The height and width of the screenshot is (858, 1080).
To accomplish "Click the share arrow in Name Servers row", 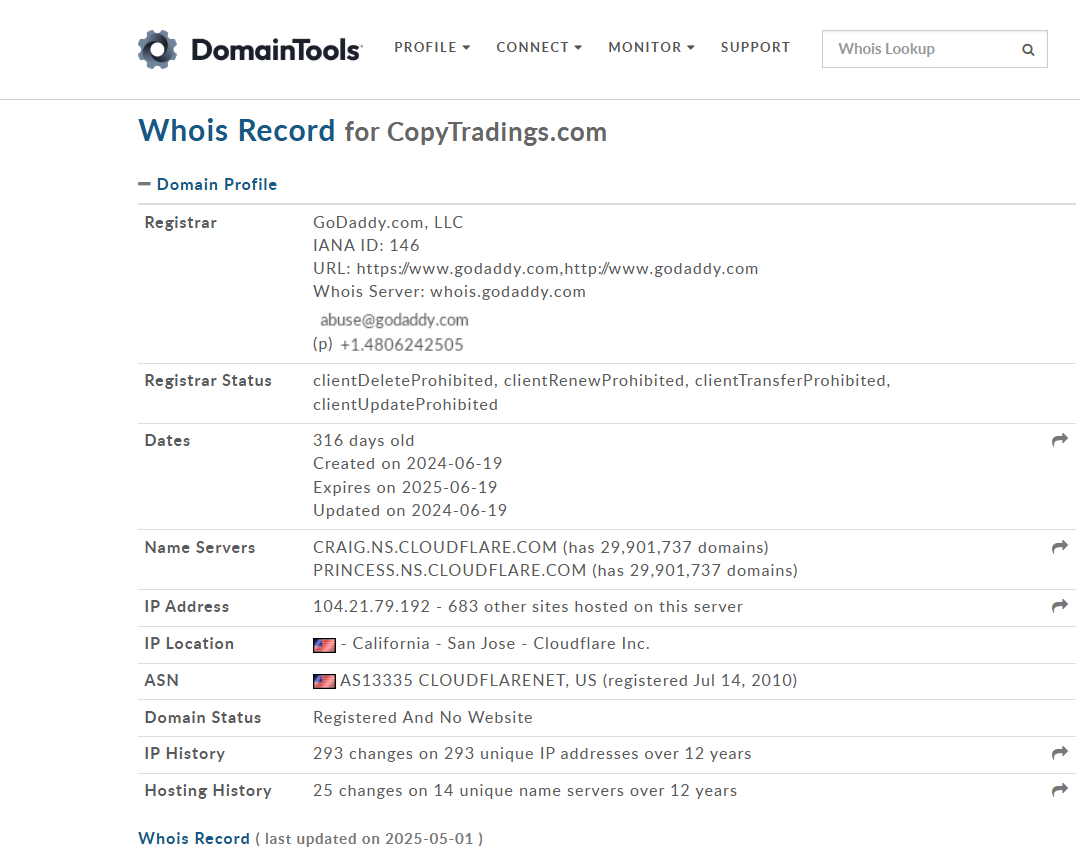I will tap(1059, 547).
